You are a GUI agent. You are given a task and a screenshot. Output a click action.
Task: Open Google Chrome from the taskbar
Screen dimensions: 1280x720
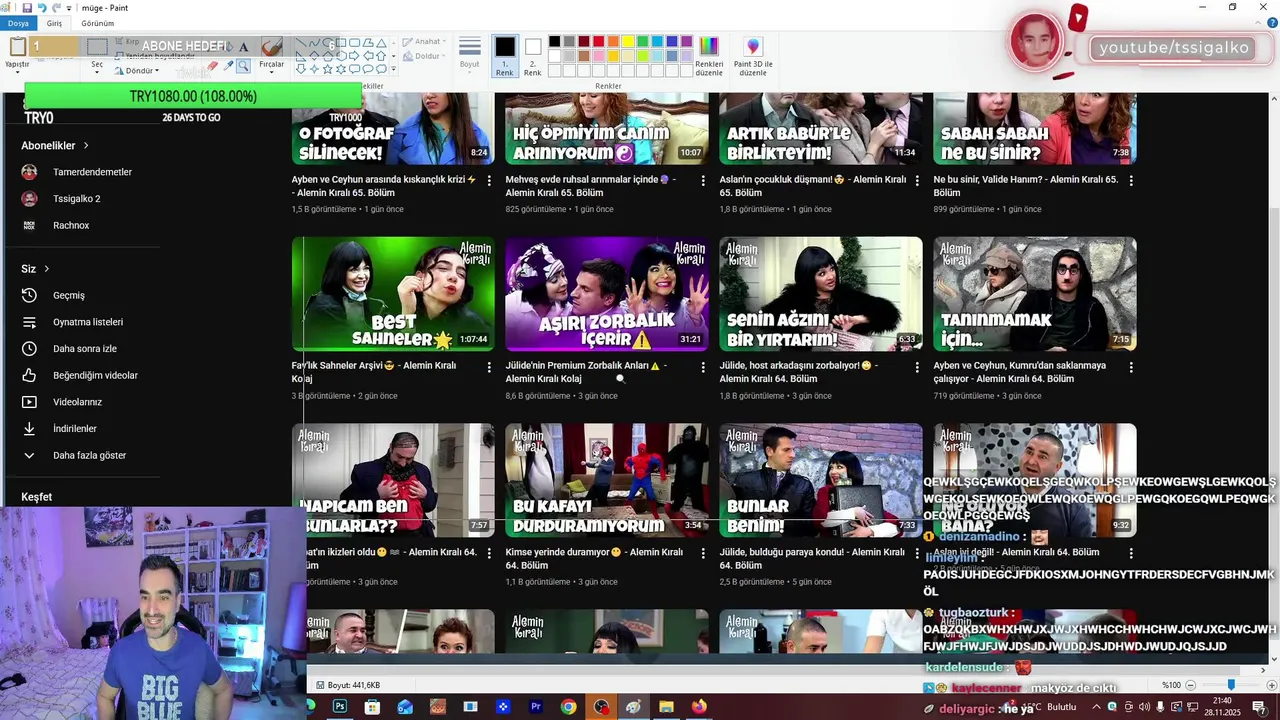(568, 707)
